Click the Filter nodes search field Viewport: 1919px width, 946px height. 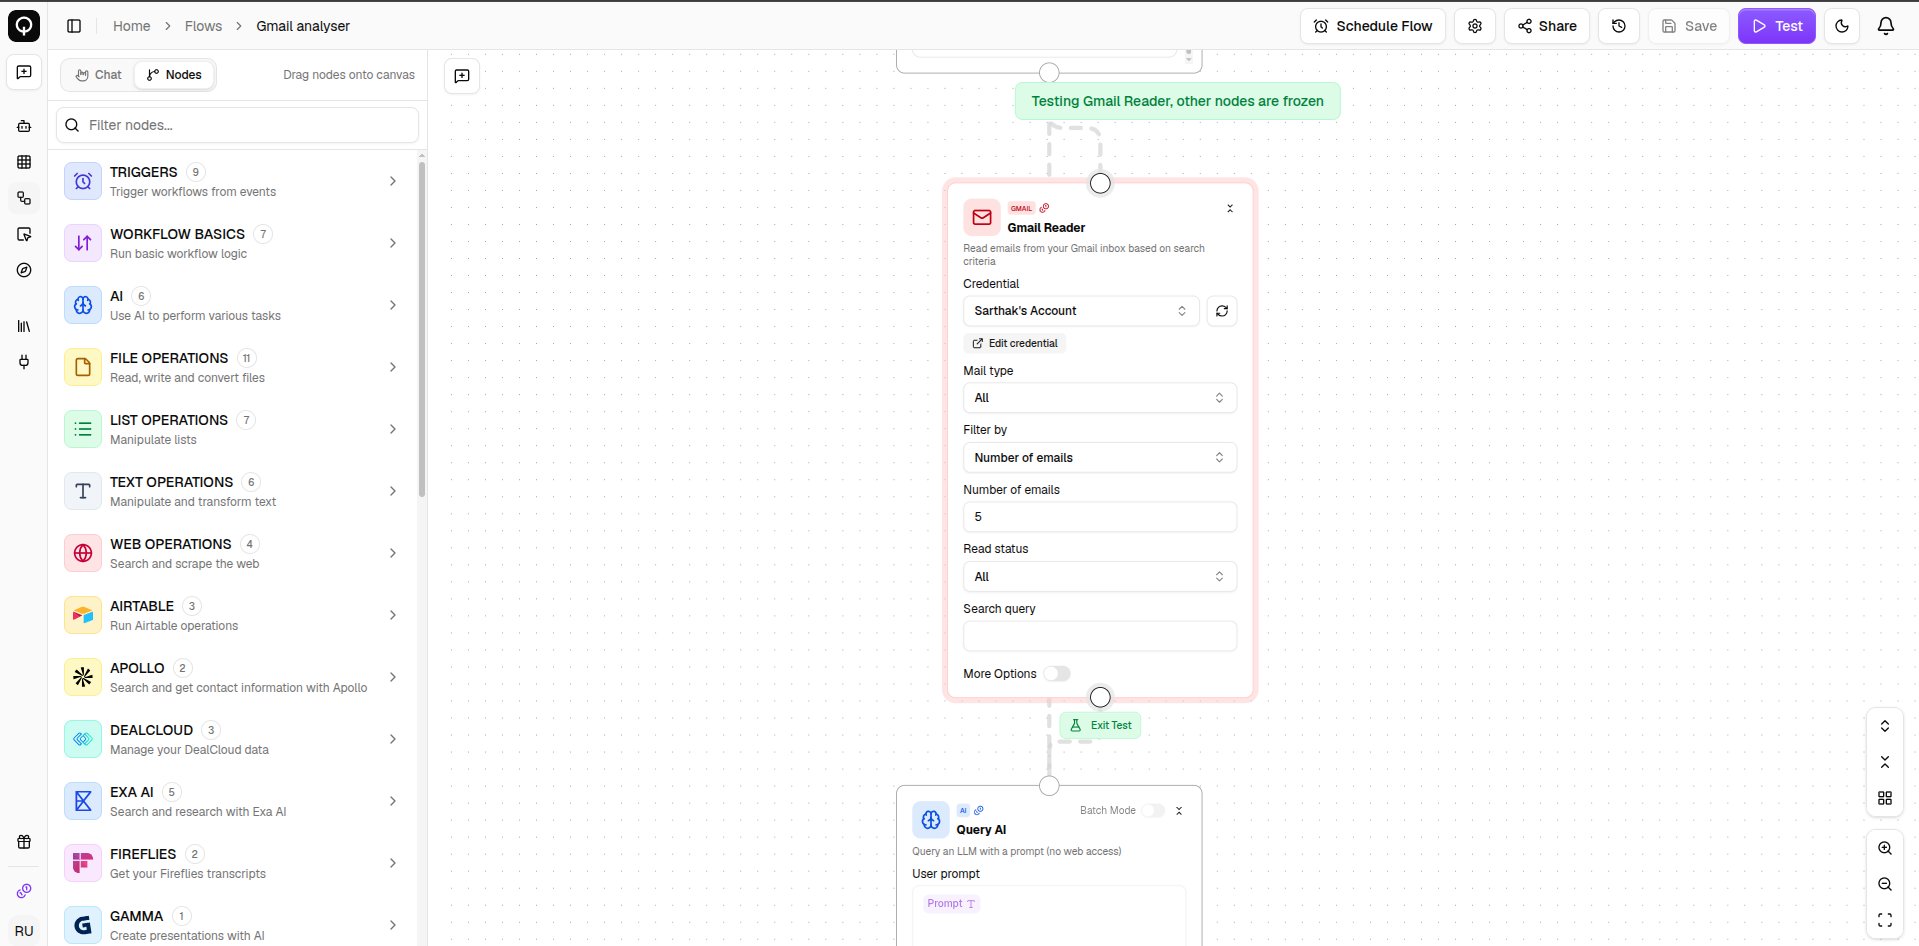237,125
